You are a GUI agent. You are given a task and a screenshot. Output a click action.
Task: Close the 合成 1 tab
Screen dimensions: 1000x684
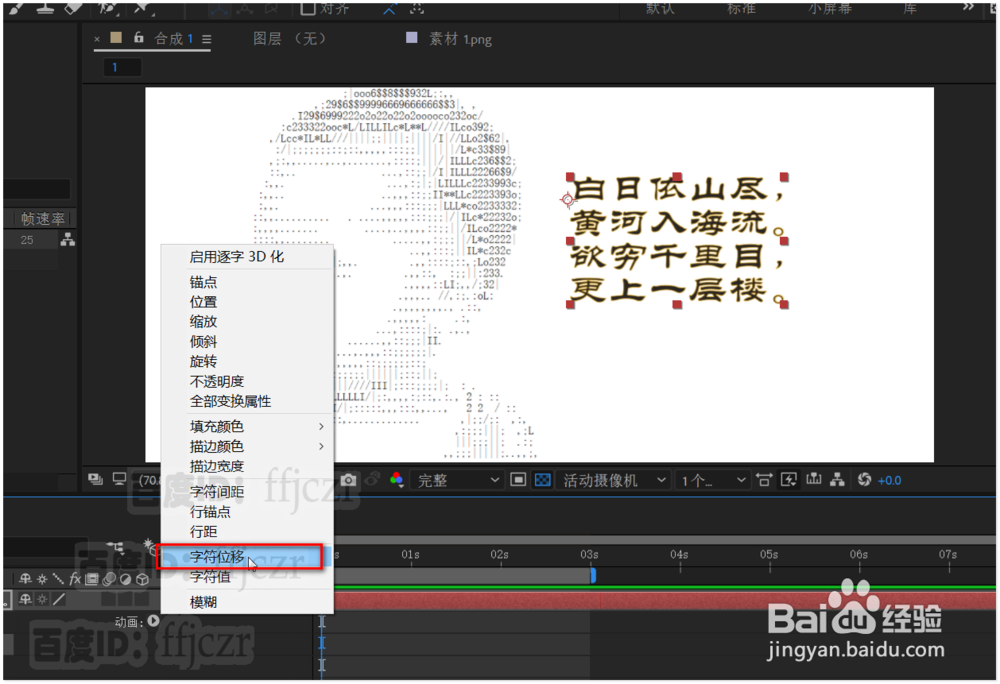[97, 40]
